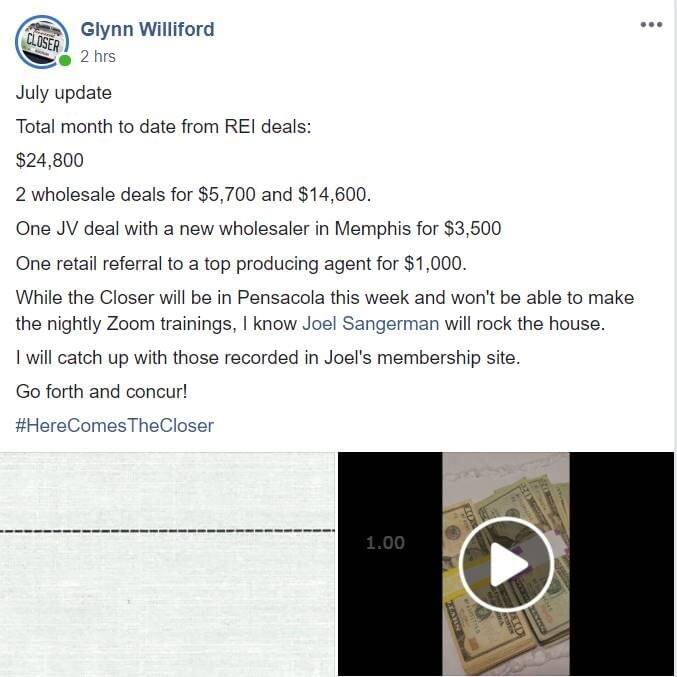This screenshot has height=677, width=677.
Task: Click the Closer license plate profile picture
Action: (x=41, y=42)
